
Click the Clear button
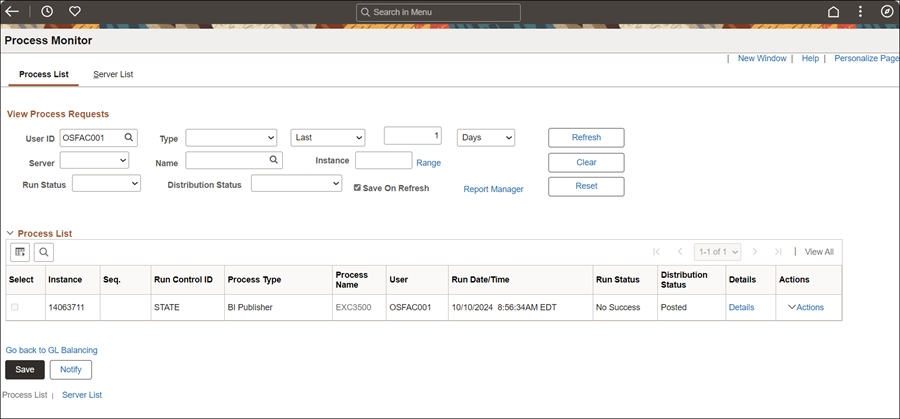[x=586, y=162]
